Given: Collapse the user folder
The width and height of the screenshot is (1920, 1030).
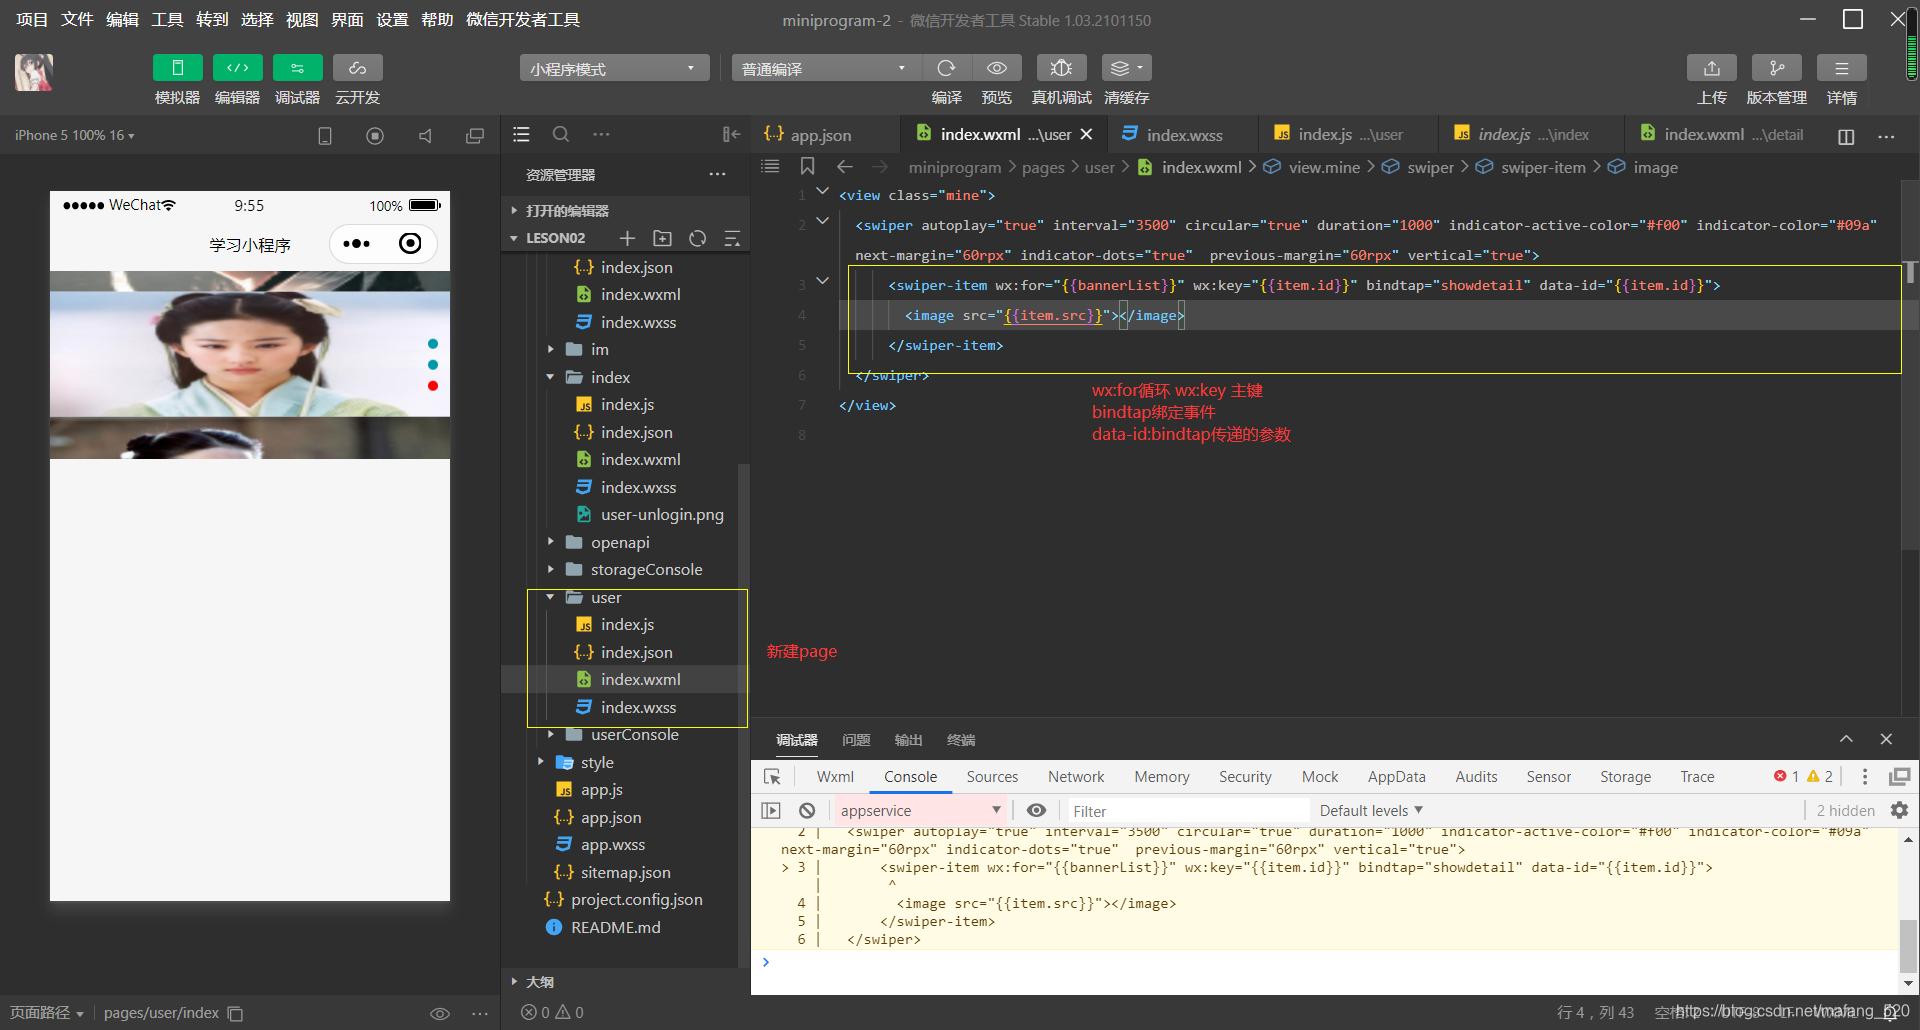Looking at the screenshot, I should click(x=550, y=597).
